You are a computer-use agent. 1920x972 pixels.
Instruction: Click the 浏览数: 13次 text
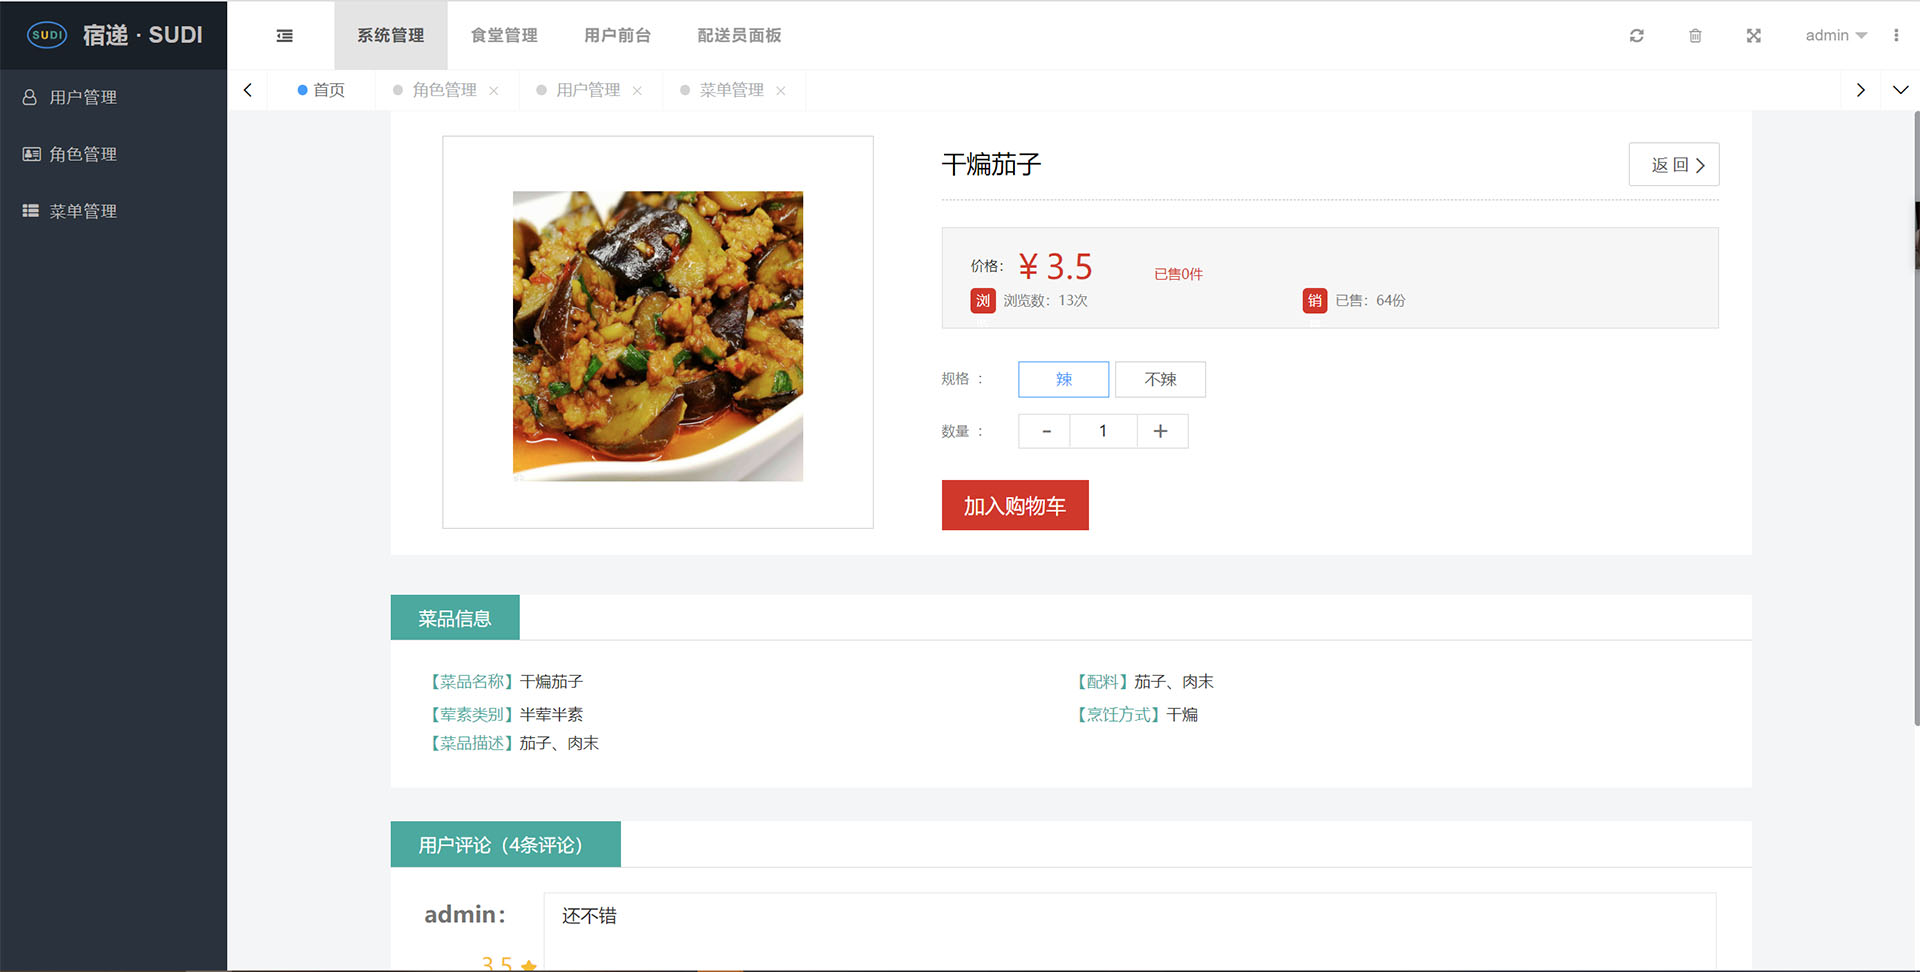1045,300
